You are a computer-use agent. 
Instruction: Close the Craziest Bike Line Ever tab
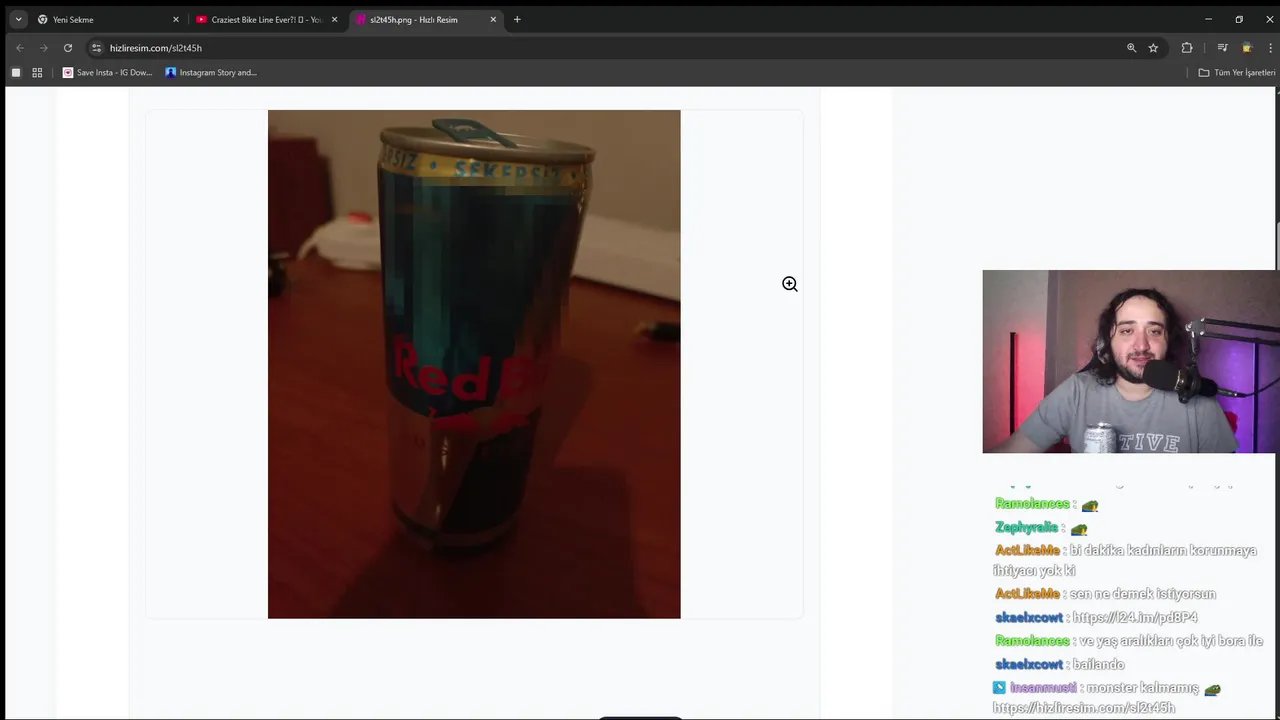click(x=334, y=19)
